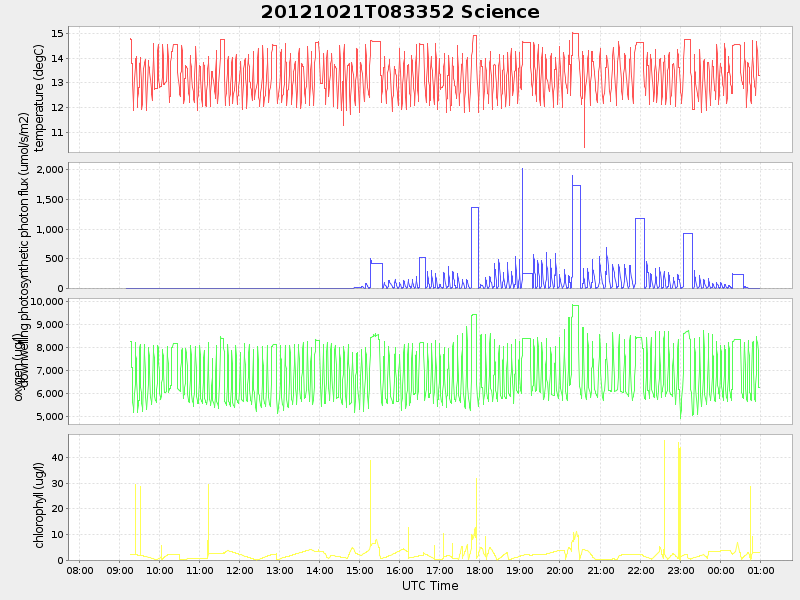Click the oxygen axis value 6,000
800x600 pixels.
(49, 393)
